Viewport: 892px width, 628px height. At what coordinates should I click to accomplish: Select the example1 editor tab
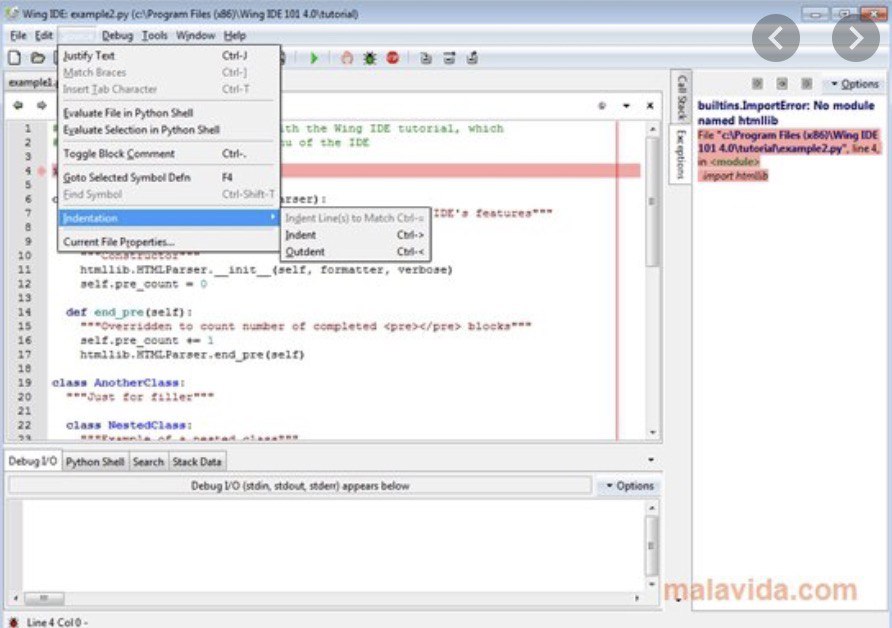pyautogui.click(x=31, y=82)
